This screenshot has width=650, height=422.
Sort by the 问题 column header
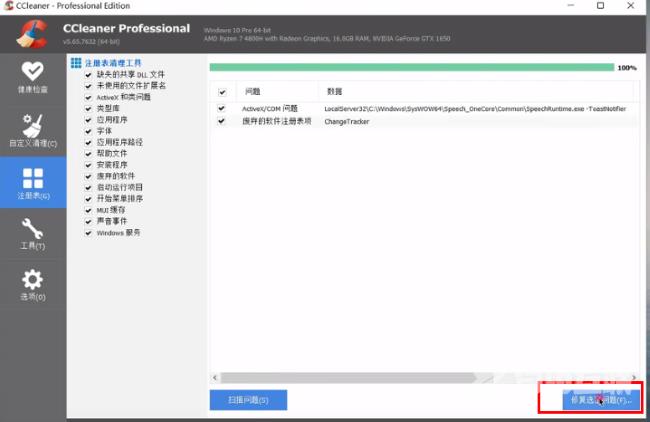(x=277, y=92)
